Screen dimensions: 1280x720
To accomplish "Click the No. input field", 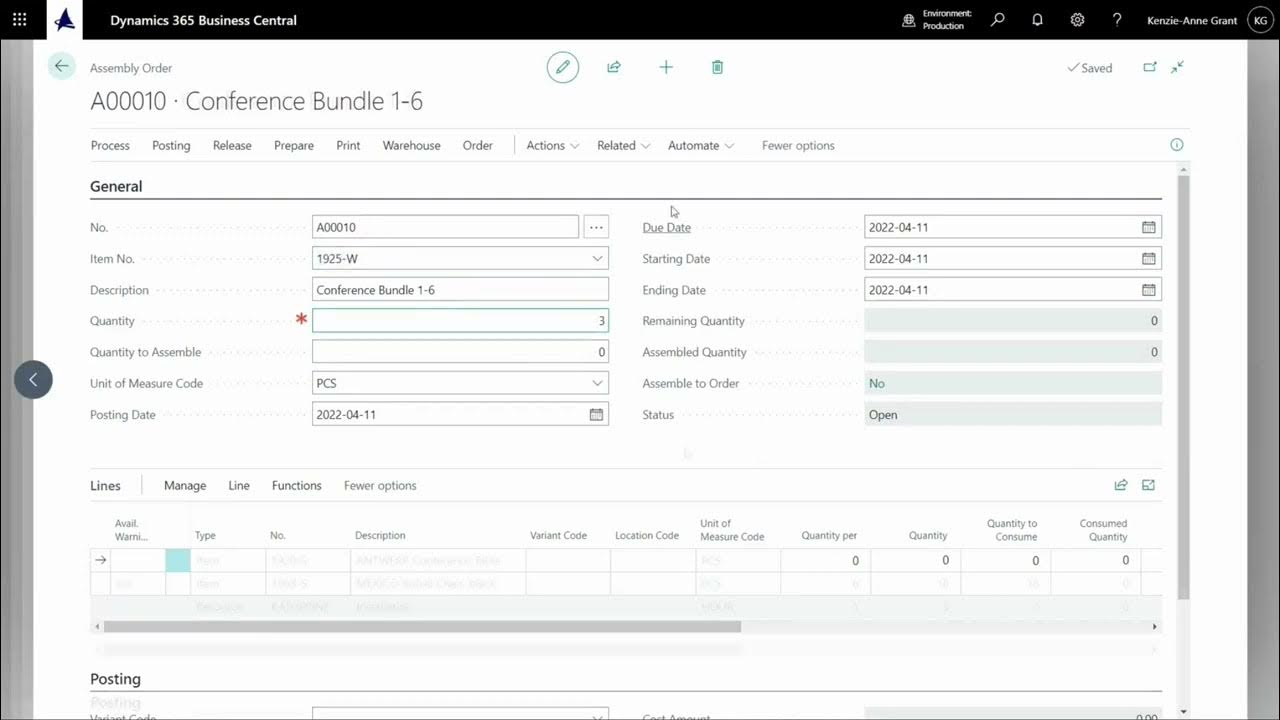I will pyautogui.click(x=445, y=227).
